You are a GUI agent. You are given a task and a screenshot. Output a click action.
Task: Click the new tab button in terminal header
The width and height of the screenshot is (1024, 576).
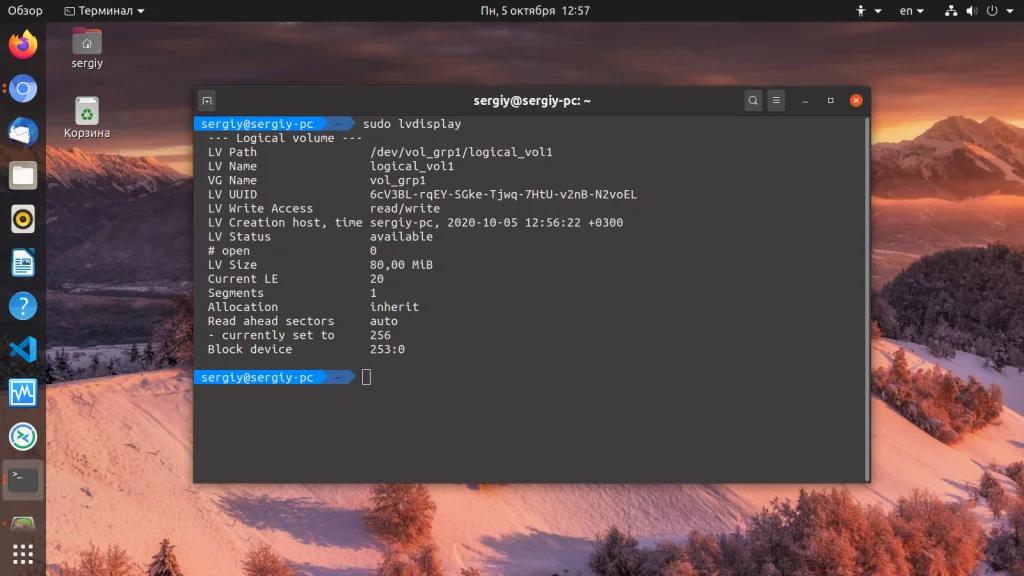[x=207, y=101]
